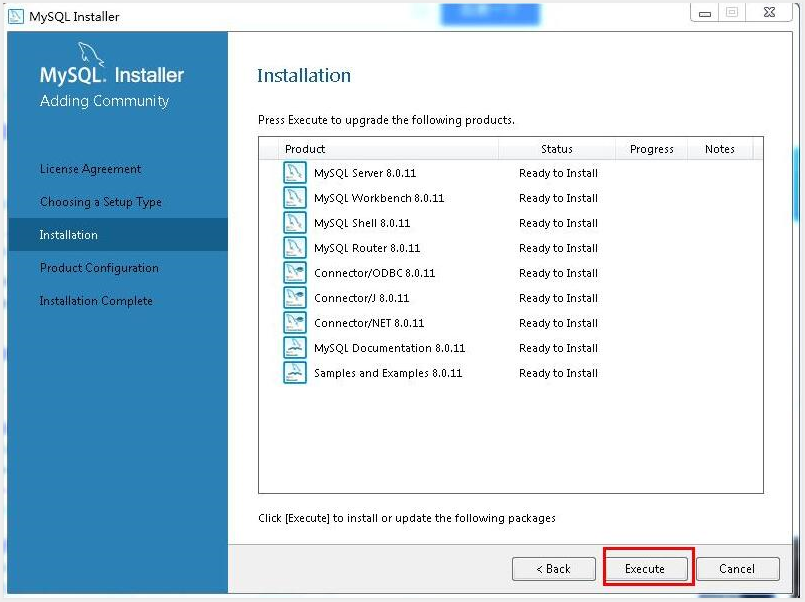
Task: Go back with the < Back button
Action: (553, 569)
